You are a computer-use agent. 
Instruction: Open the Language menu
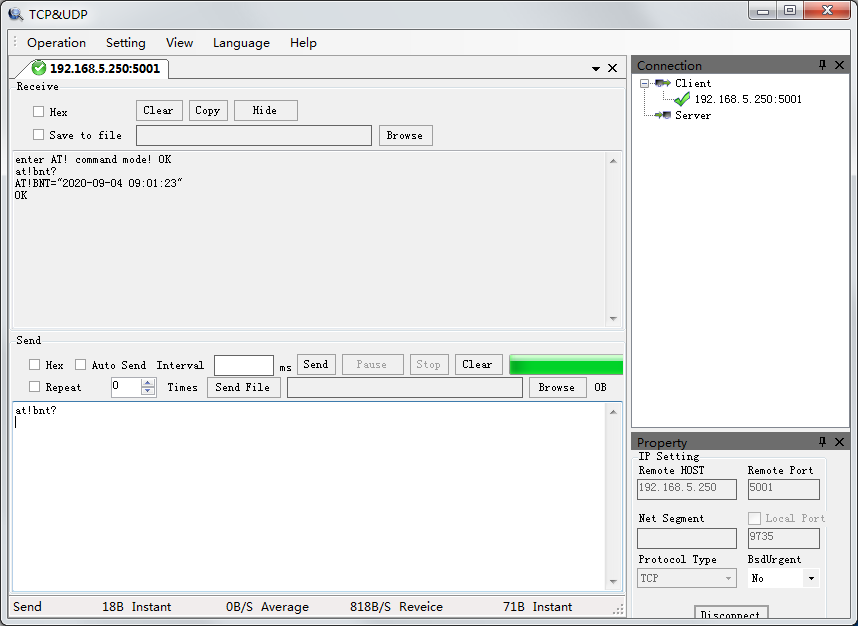(241, 43)
